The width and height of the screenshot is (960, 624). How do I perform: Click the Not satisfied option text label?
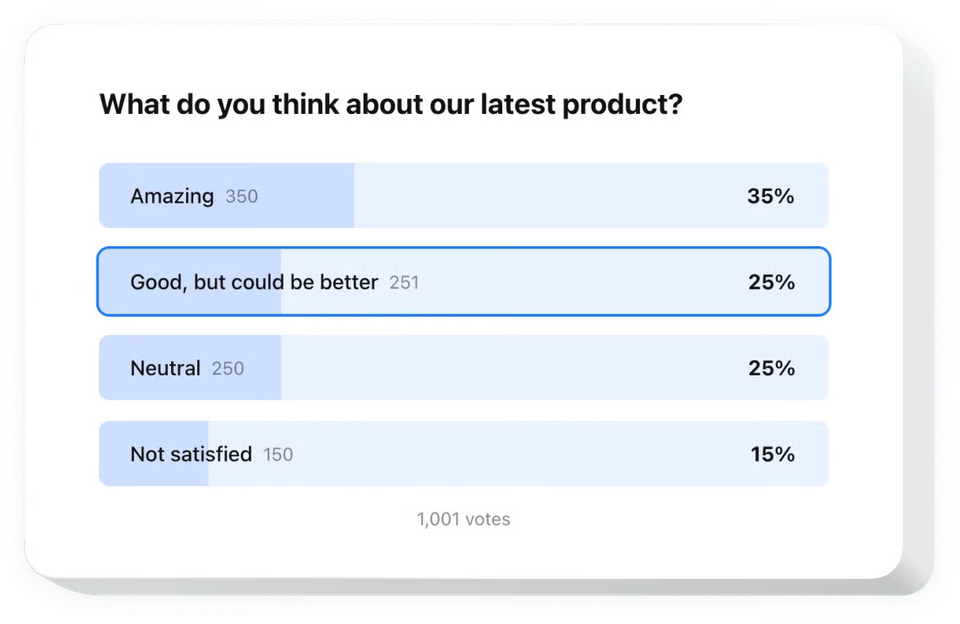tap(189, 454)
